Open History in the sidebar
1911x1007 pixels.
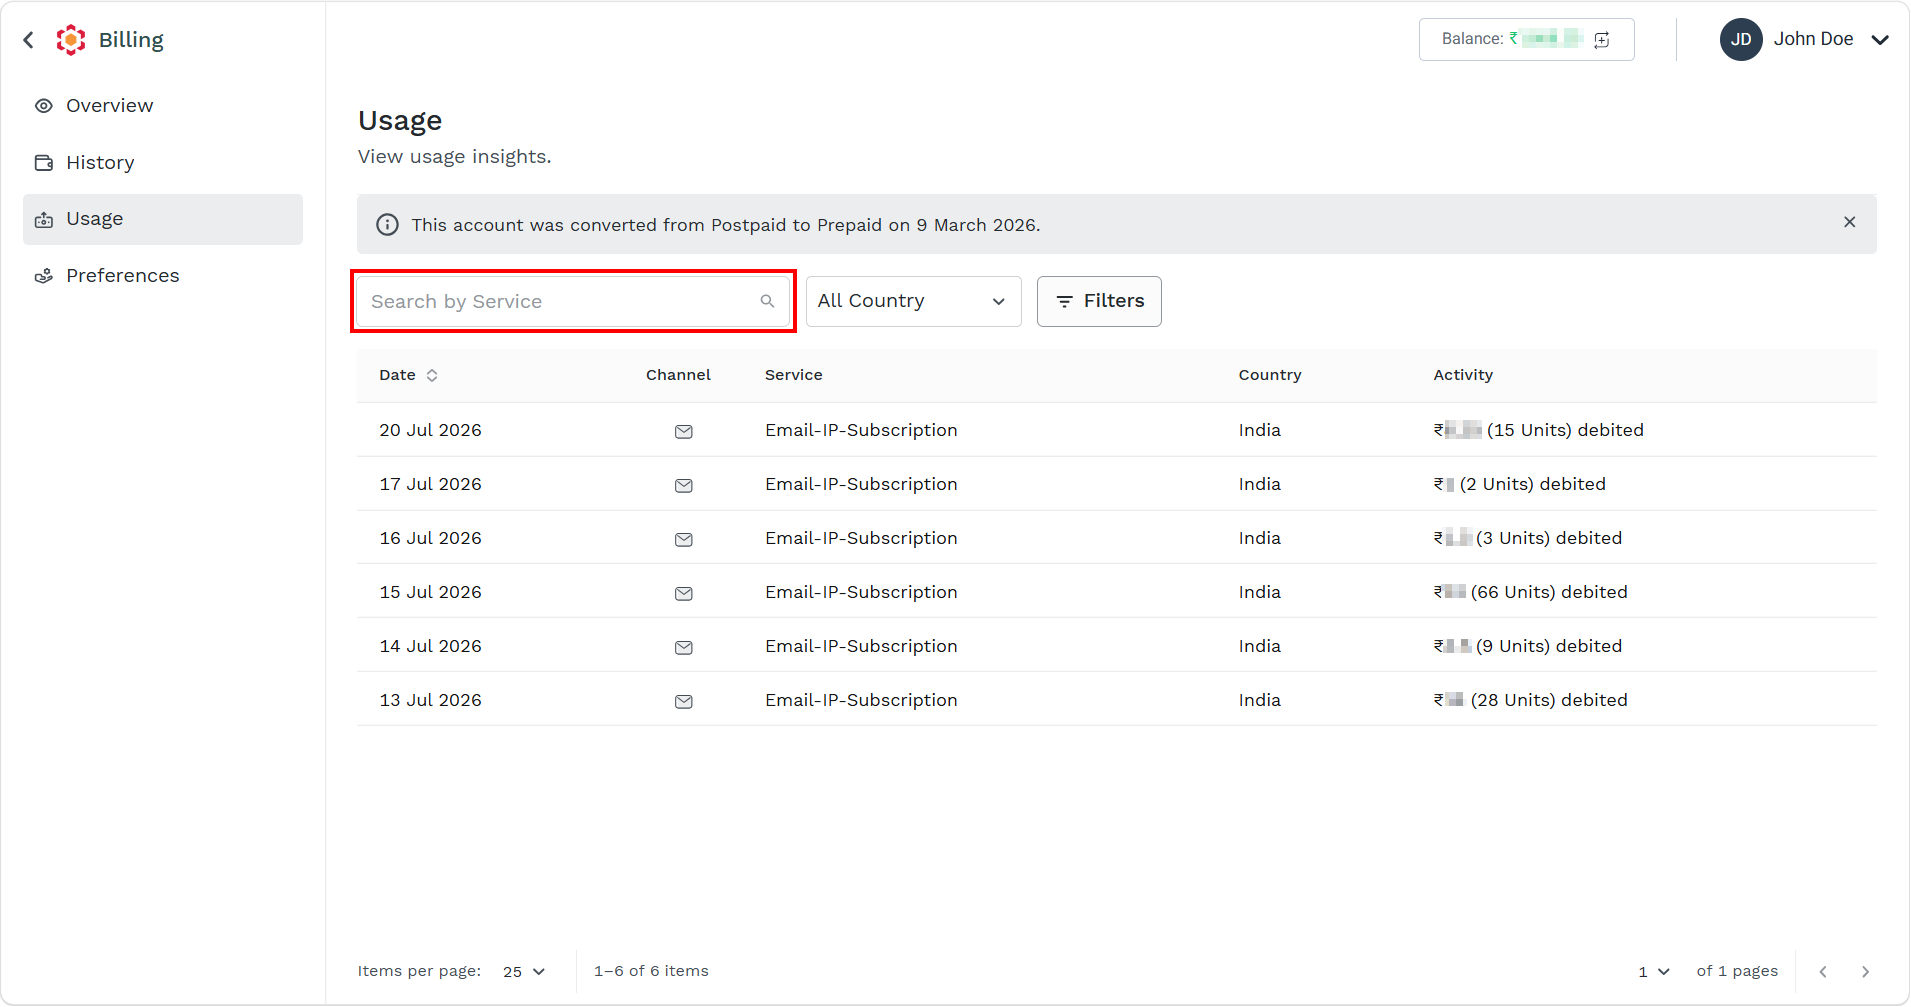[x=163, y=163]
